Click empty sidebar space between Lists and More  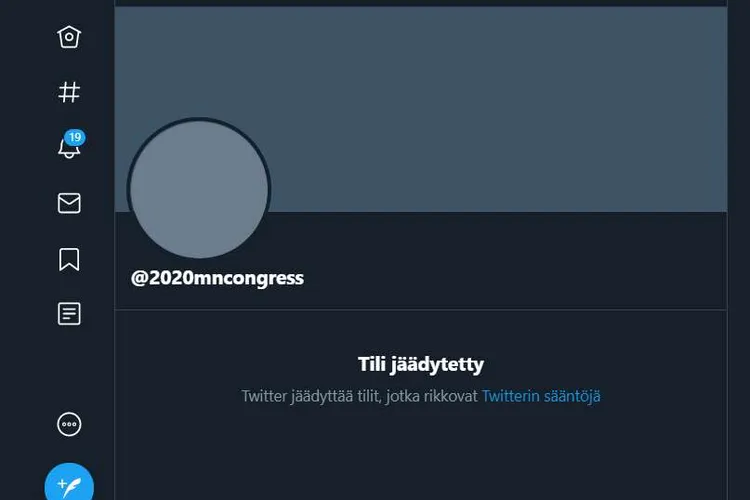pyautogui.click(x=69, y=368)
